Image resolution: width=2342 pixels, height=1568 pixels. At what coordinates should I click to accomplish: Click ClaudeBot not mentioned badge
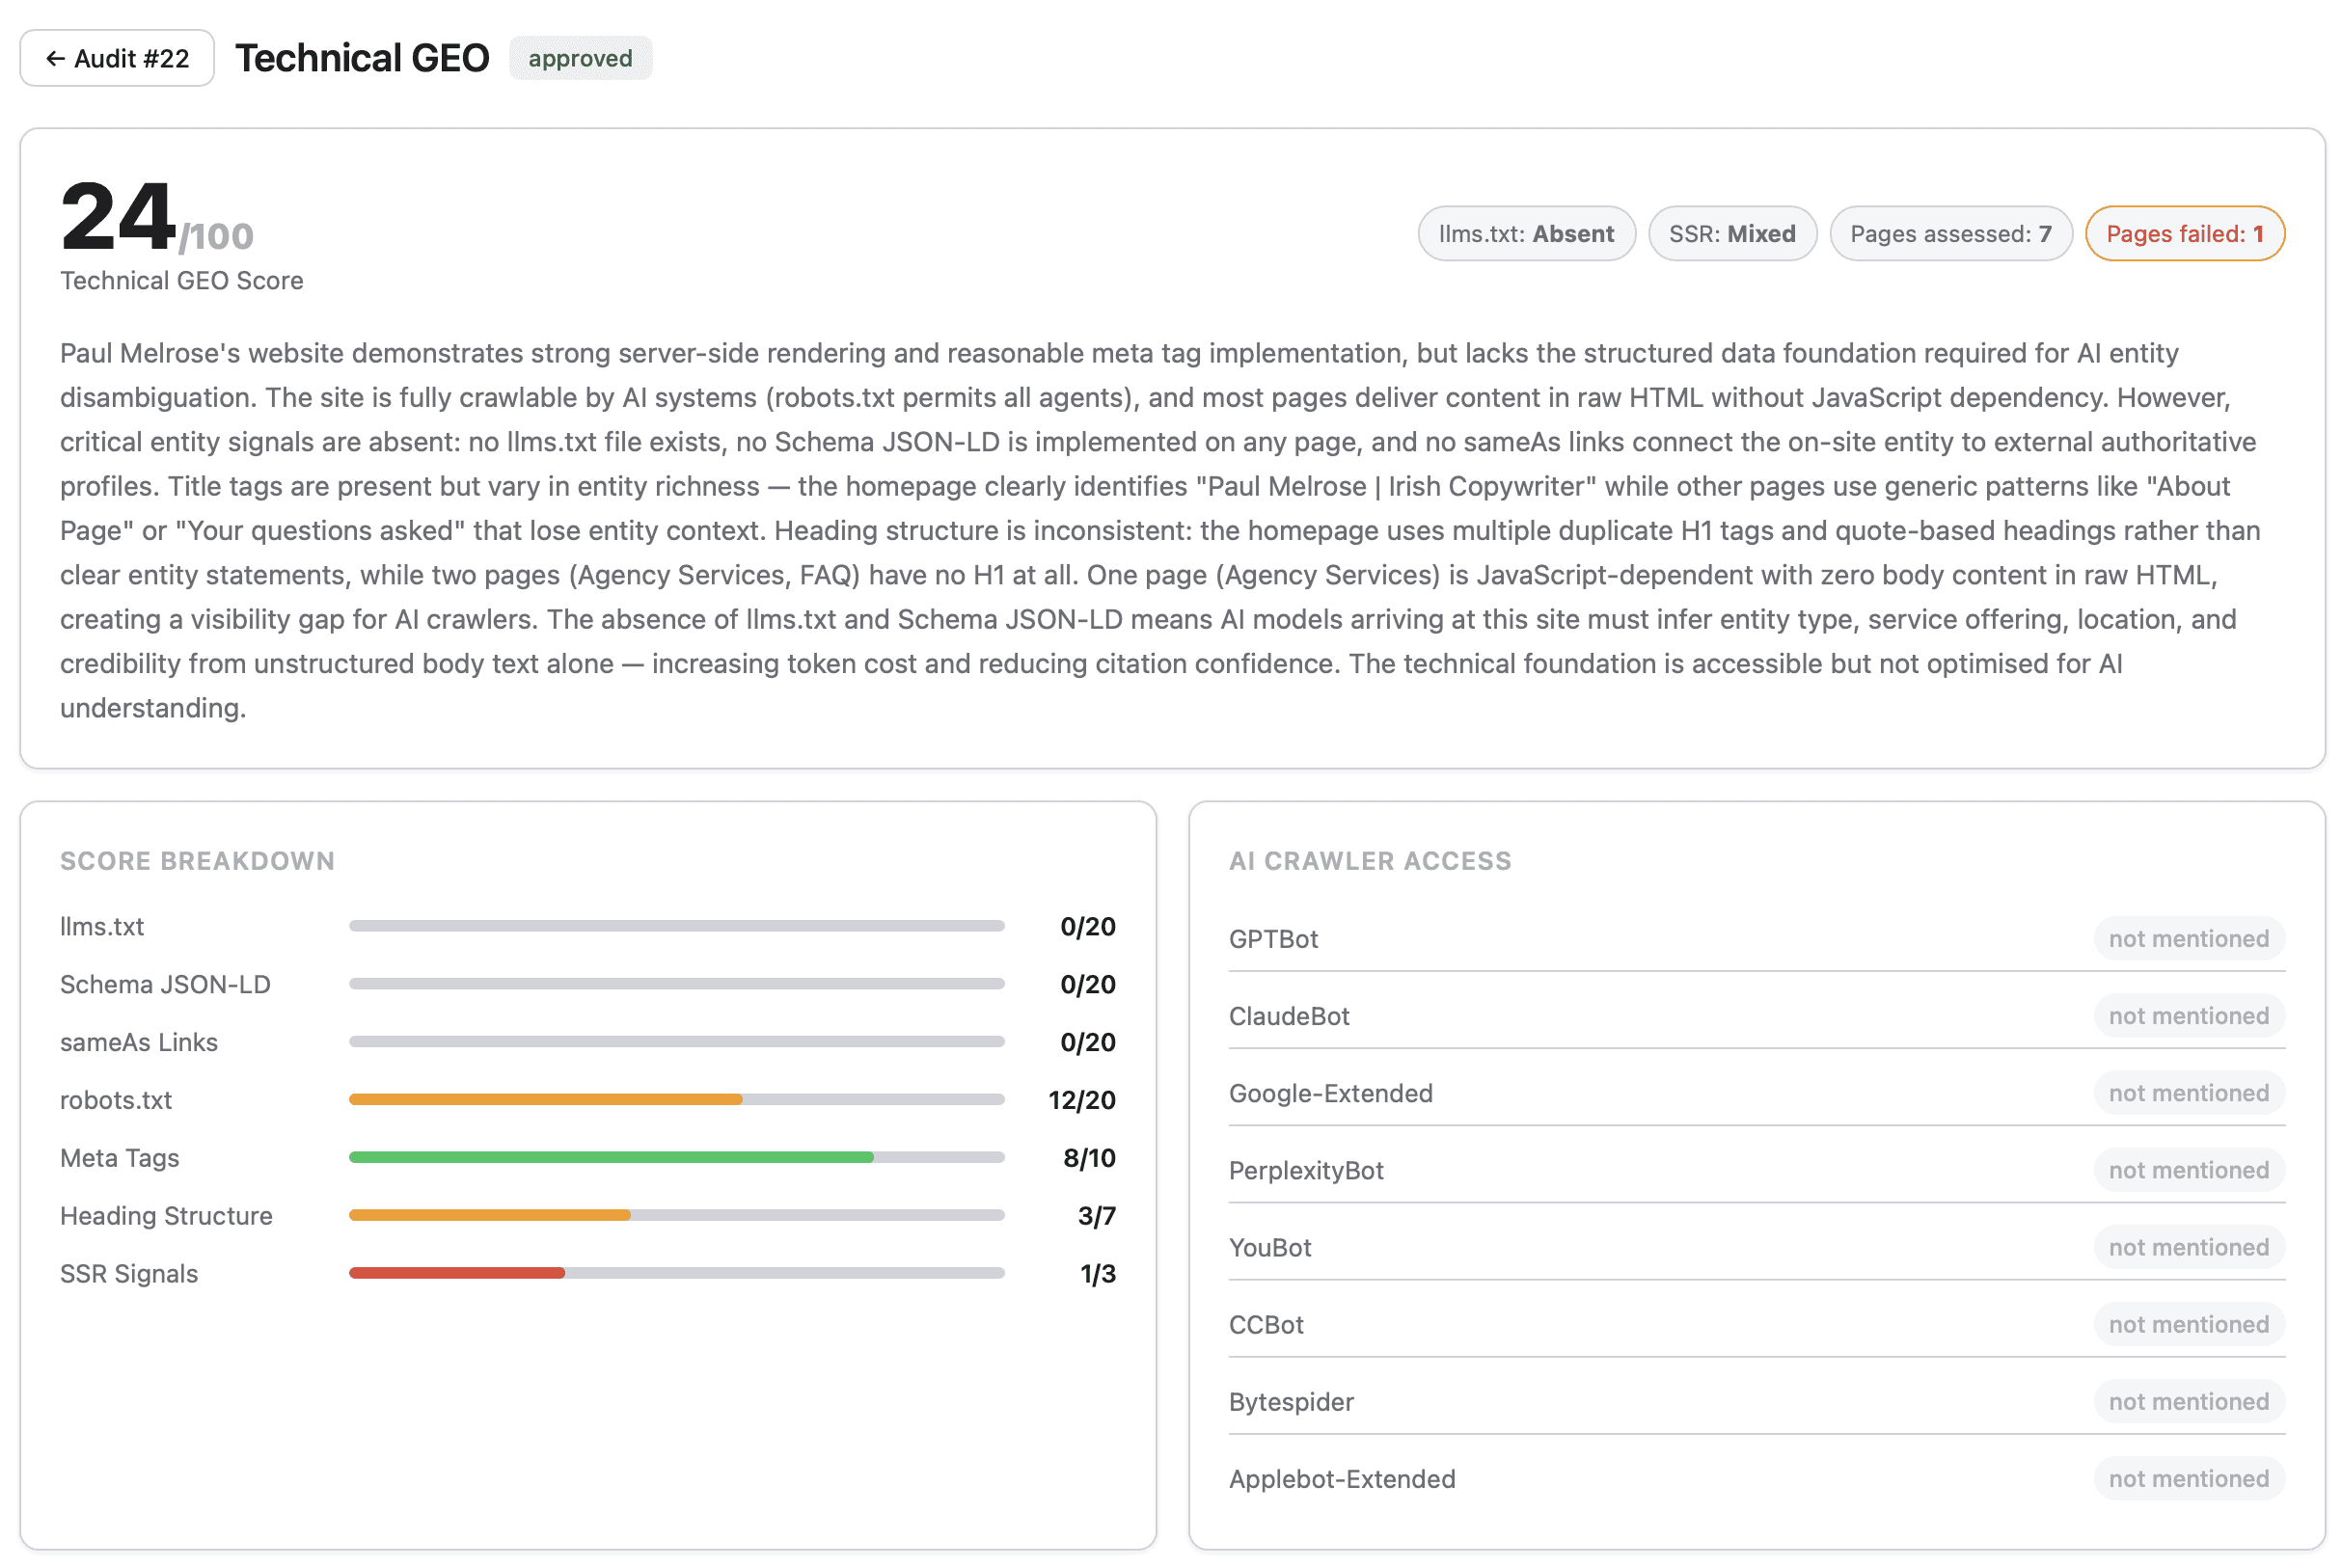2187,1015
